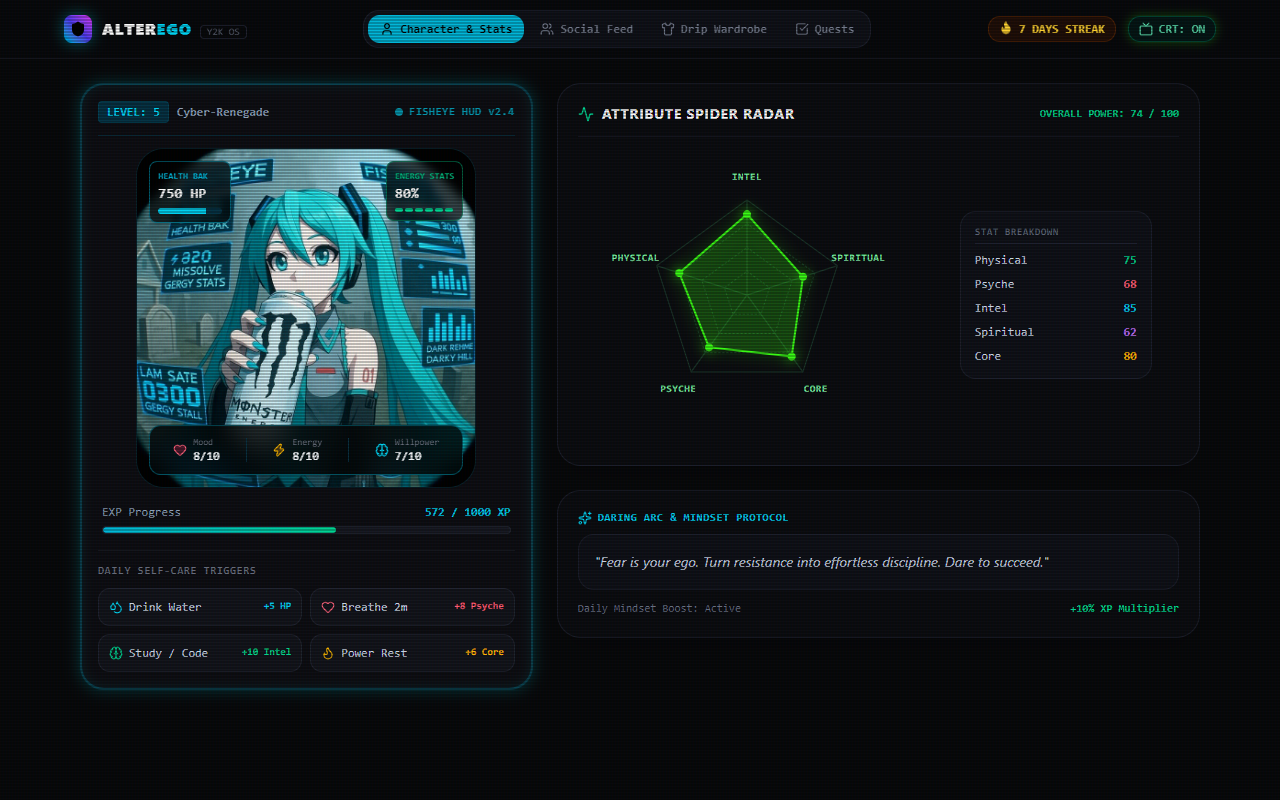Click the +10% XP Multiplier text
1280x800 pixels.
1124,608
